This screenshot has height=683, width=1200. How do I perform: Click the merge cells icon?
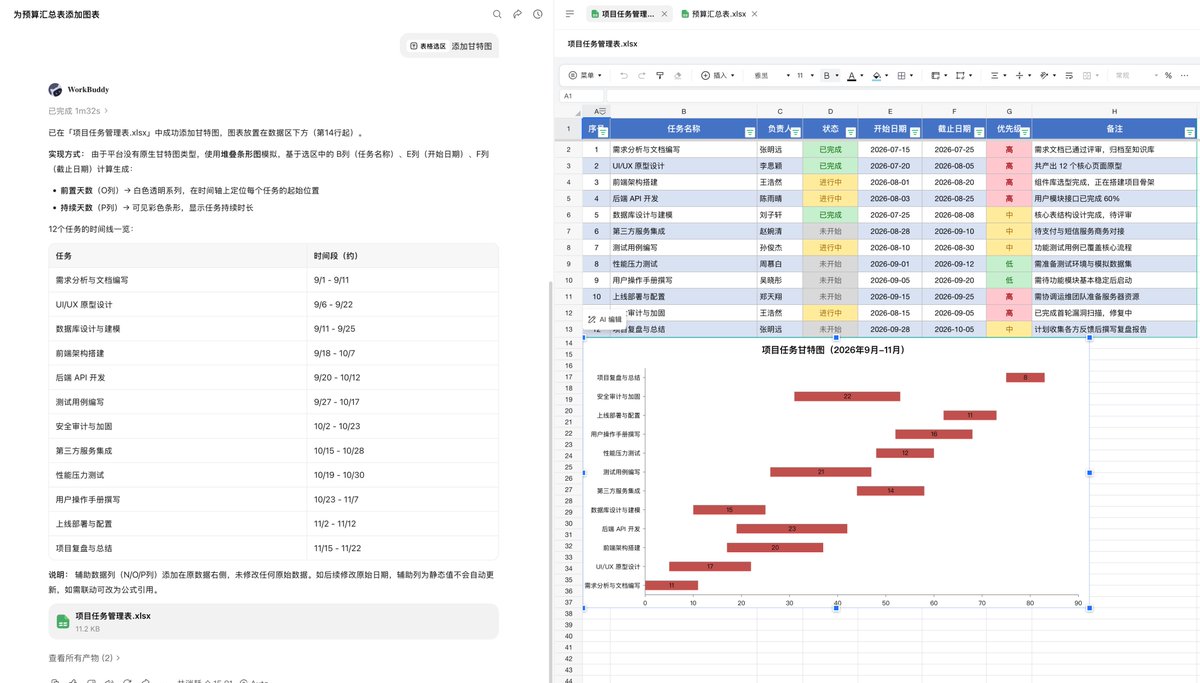pos(1089,75)
